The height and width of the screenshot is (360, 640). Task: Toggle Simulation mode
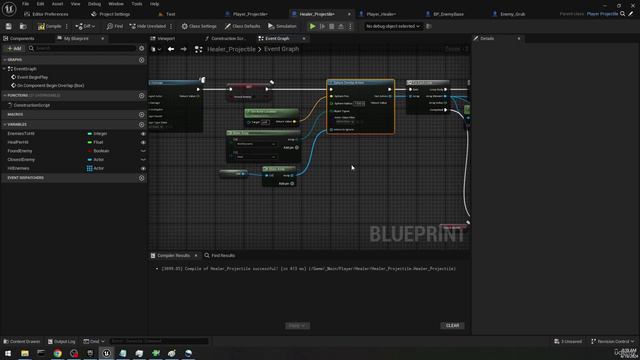(x=282, y=26)
